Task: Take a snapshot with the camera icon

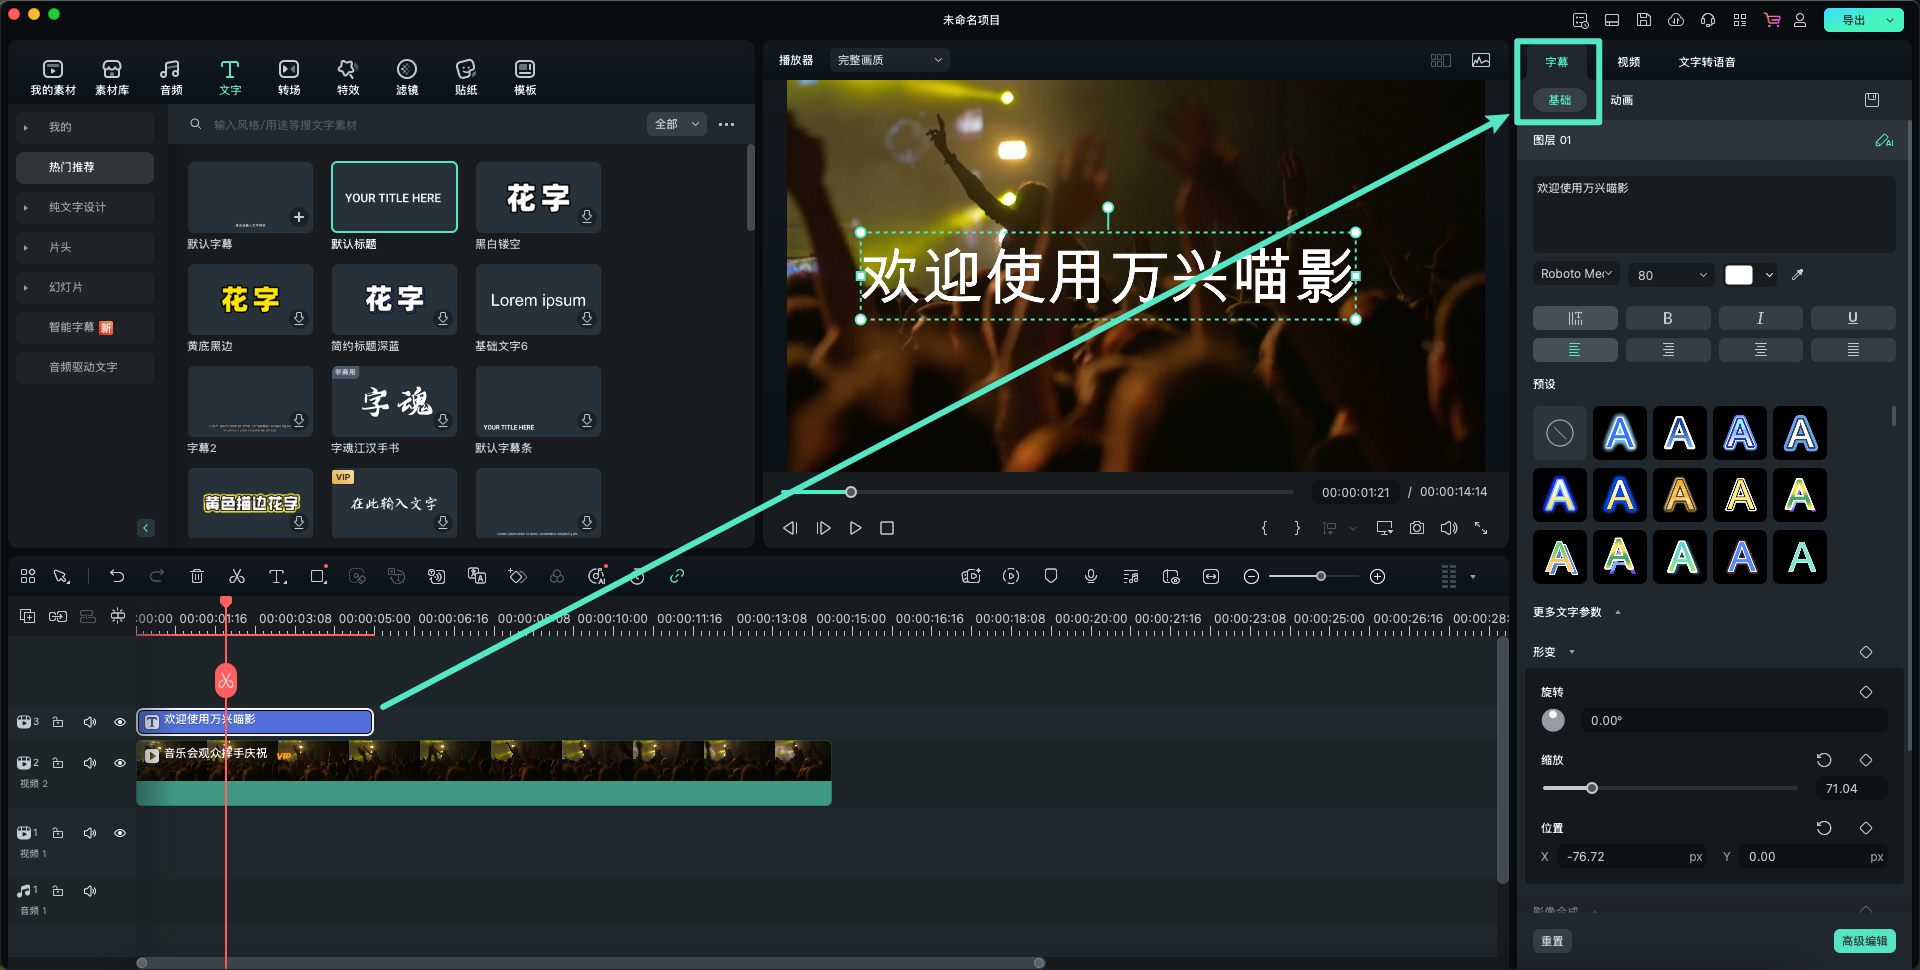Action: [x=1416, y=527]
